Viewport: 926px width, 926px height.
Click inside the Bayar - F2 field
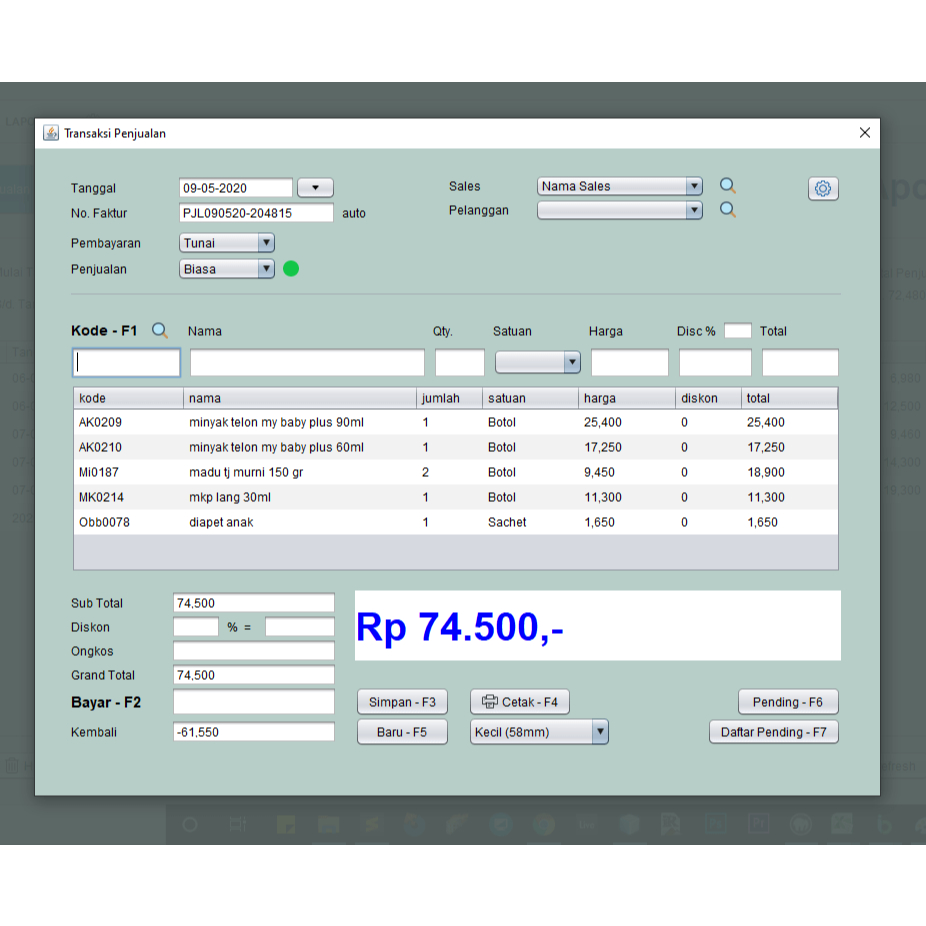coord(253,701)
